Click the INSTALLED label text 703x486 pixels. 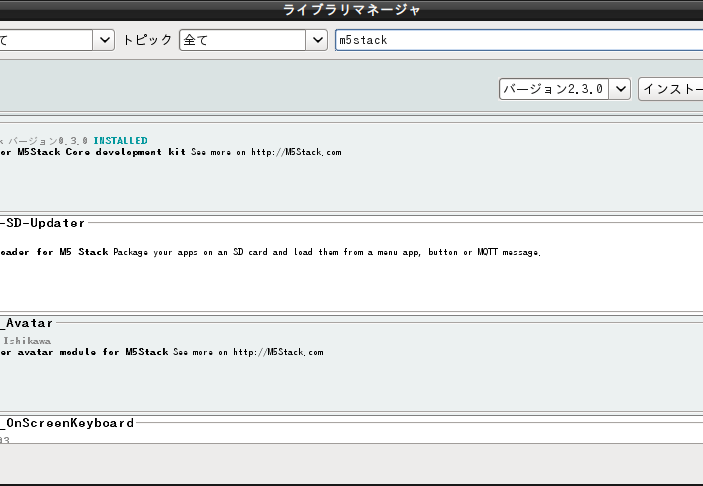click(120, 141)
